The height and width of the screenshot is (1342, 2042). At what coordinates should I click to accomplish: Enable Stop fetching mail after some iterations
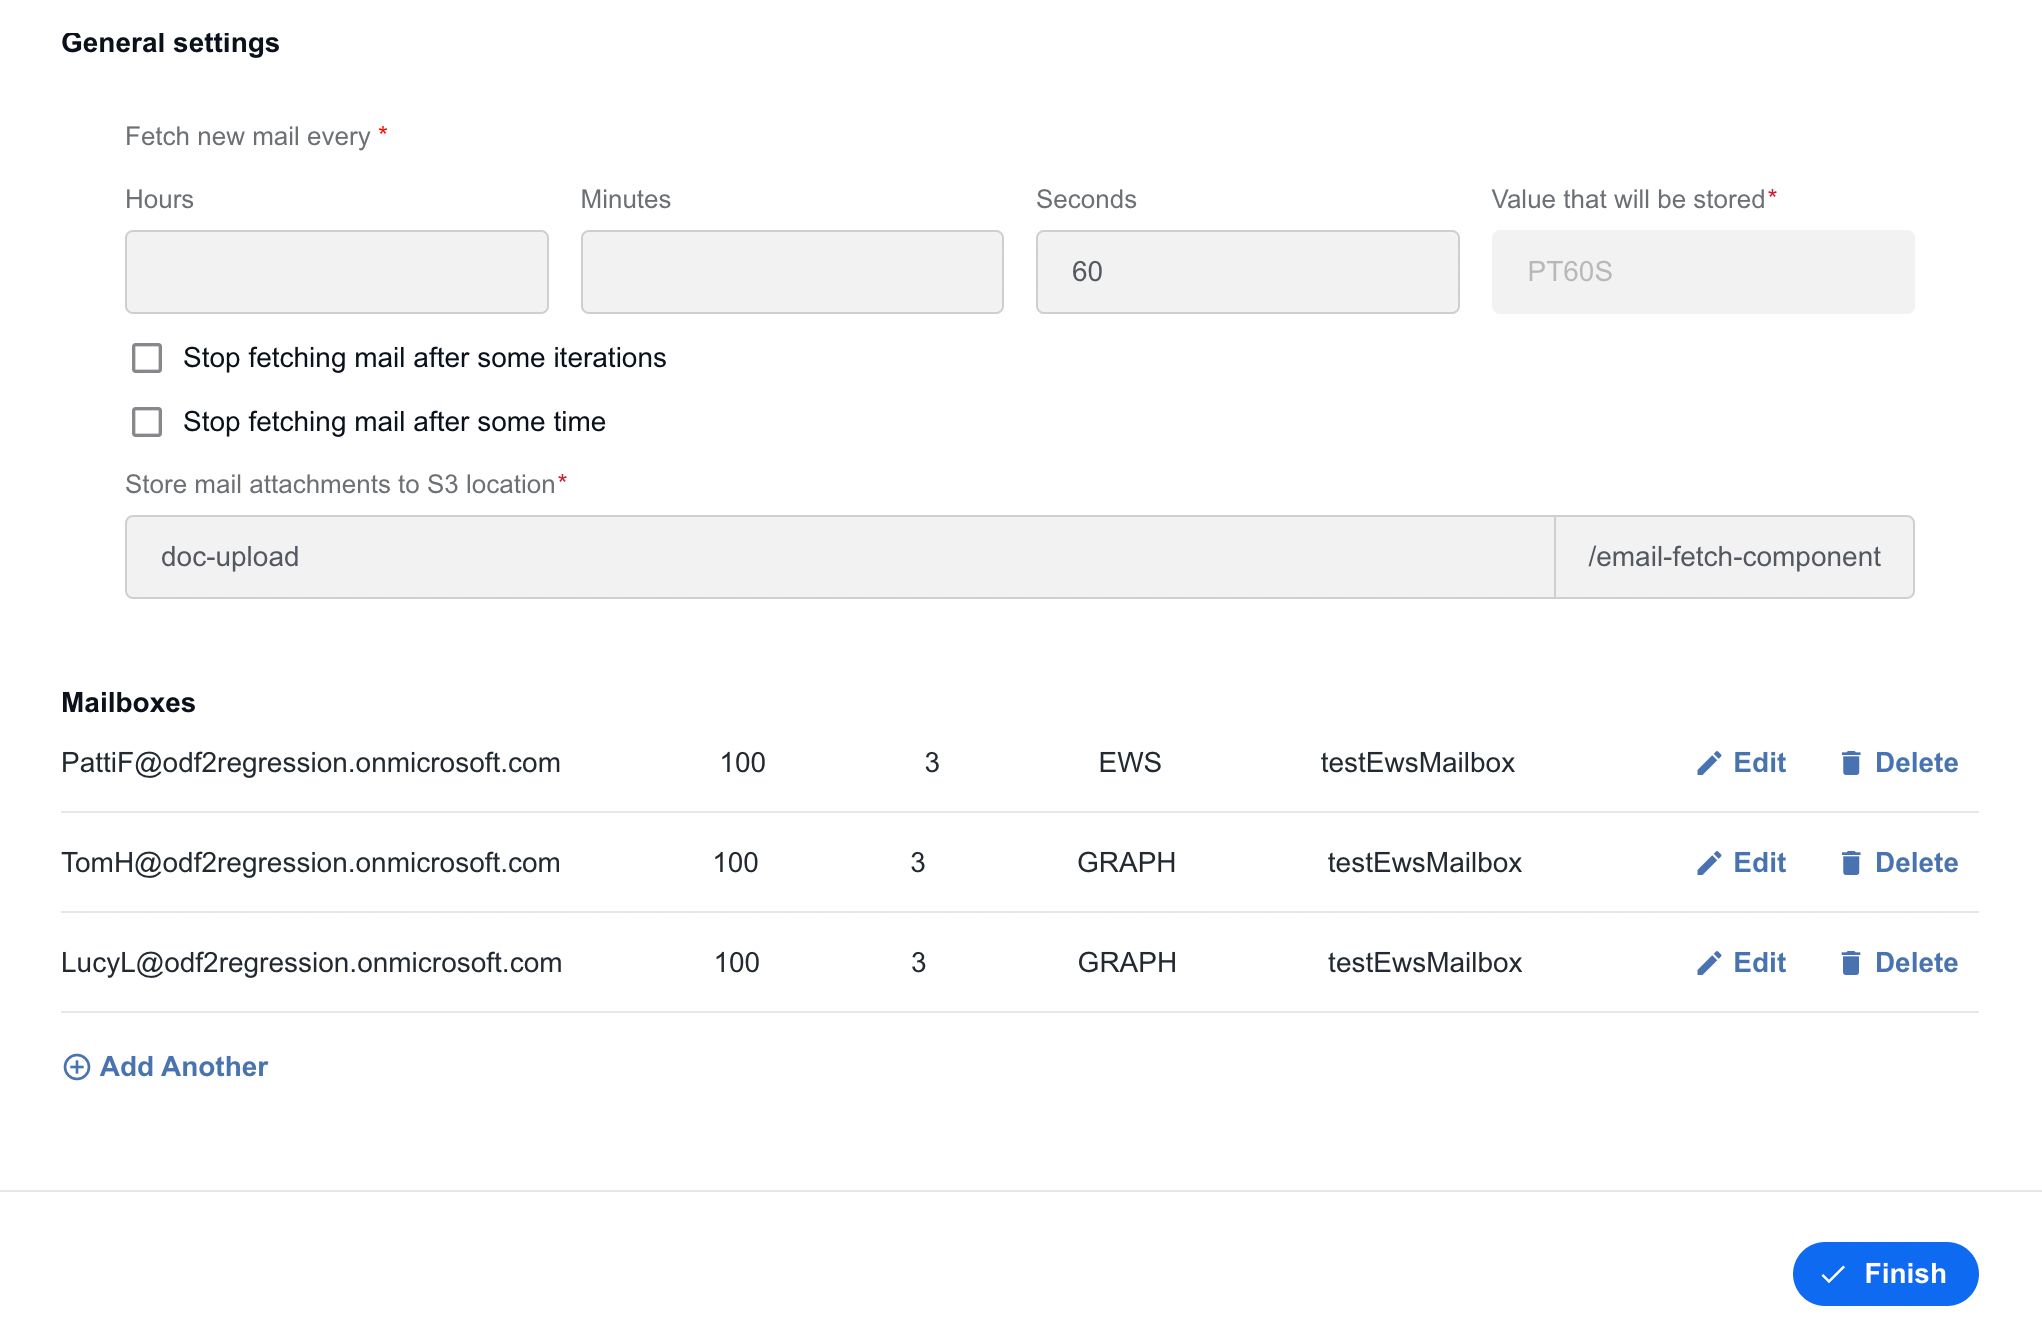(147, 358)
